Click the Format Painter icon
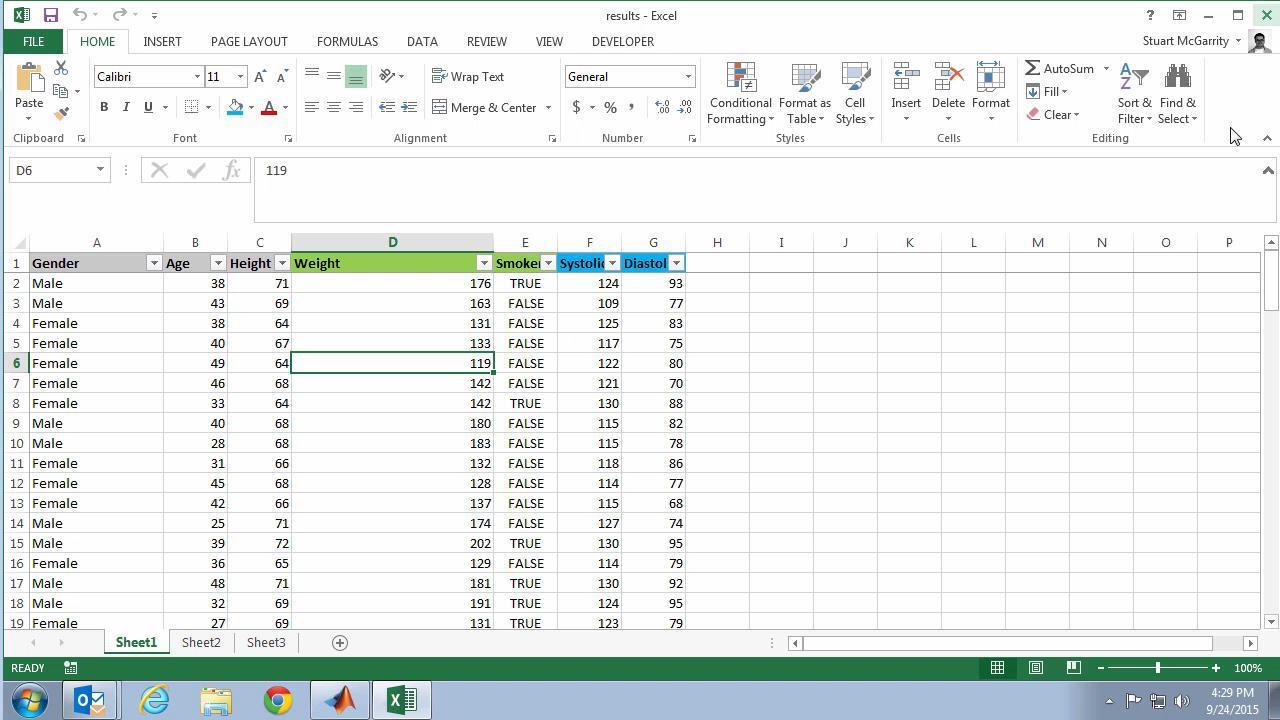Viewport: 1280px width, 720px height. tap(60, 111)
